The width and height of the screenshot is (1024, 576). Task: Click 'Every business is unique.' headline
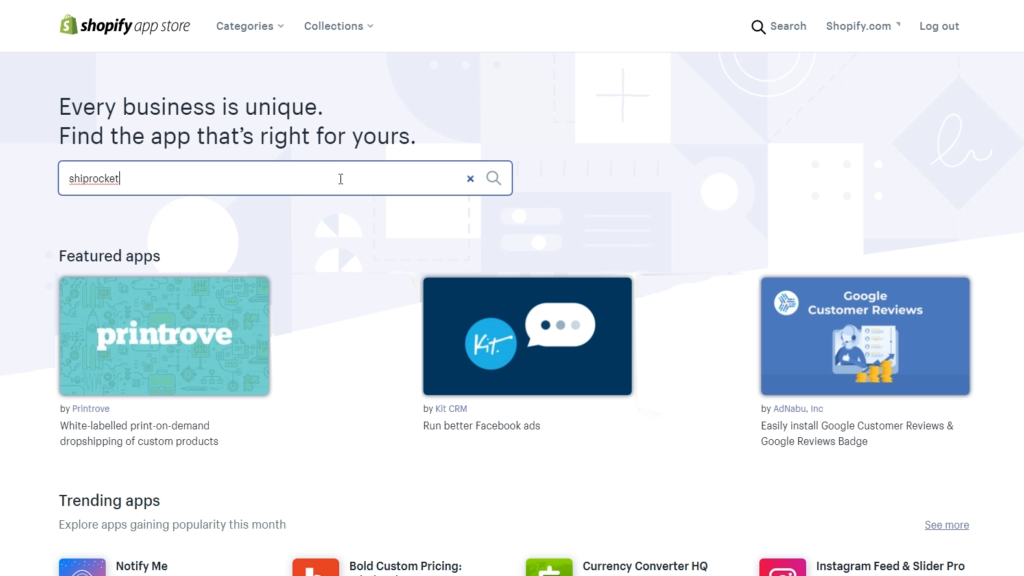[191, 106]
